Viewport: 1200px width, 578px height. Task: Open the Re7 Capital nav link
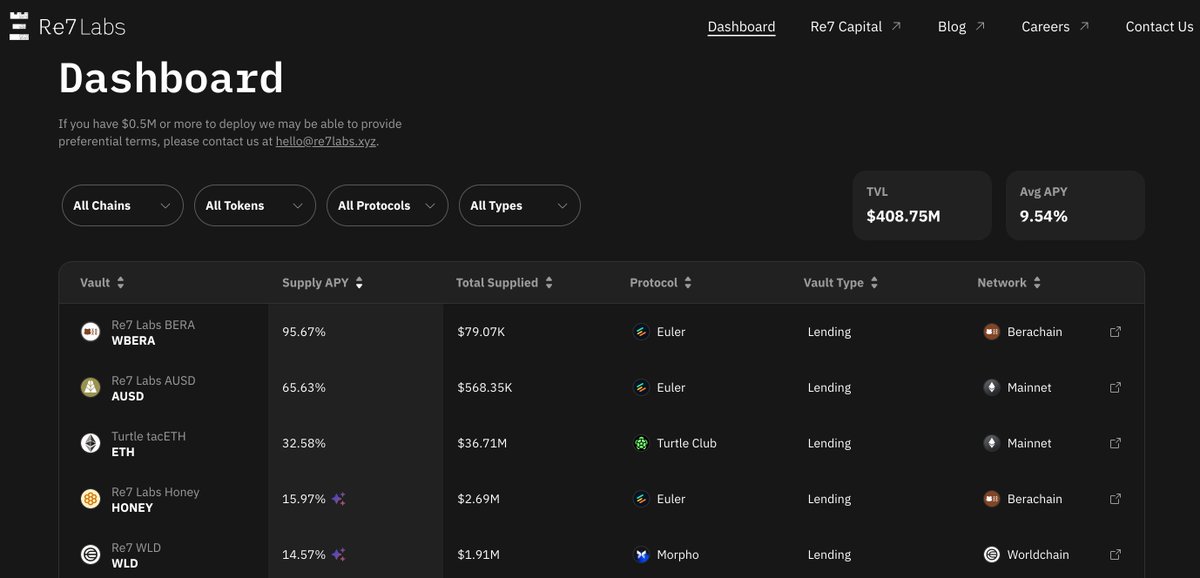pyautogui.click(x=856, y=27)
